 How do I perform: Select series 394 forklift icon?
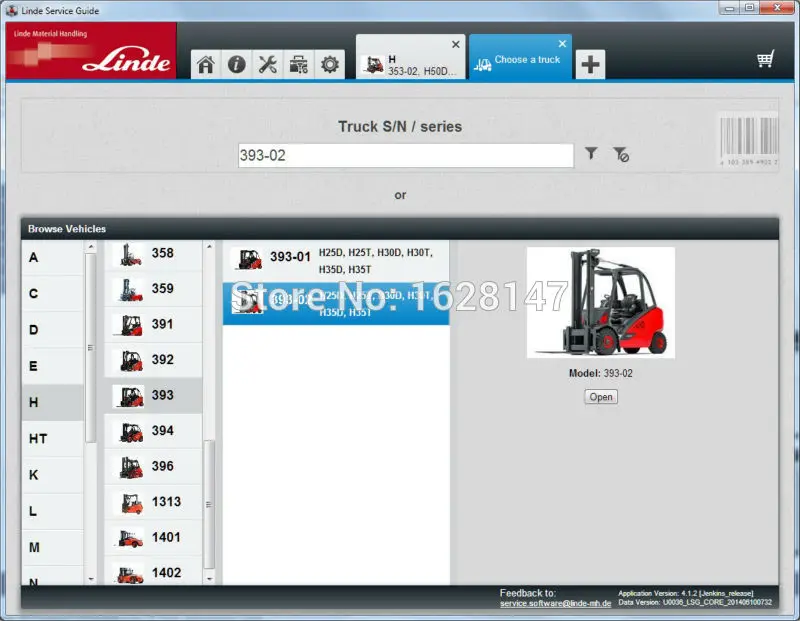coord(131,432)
